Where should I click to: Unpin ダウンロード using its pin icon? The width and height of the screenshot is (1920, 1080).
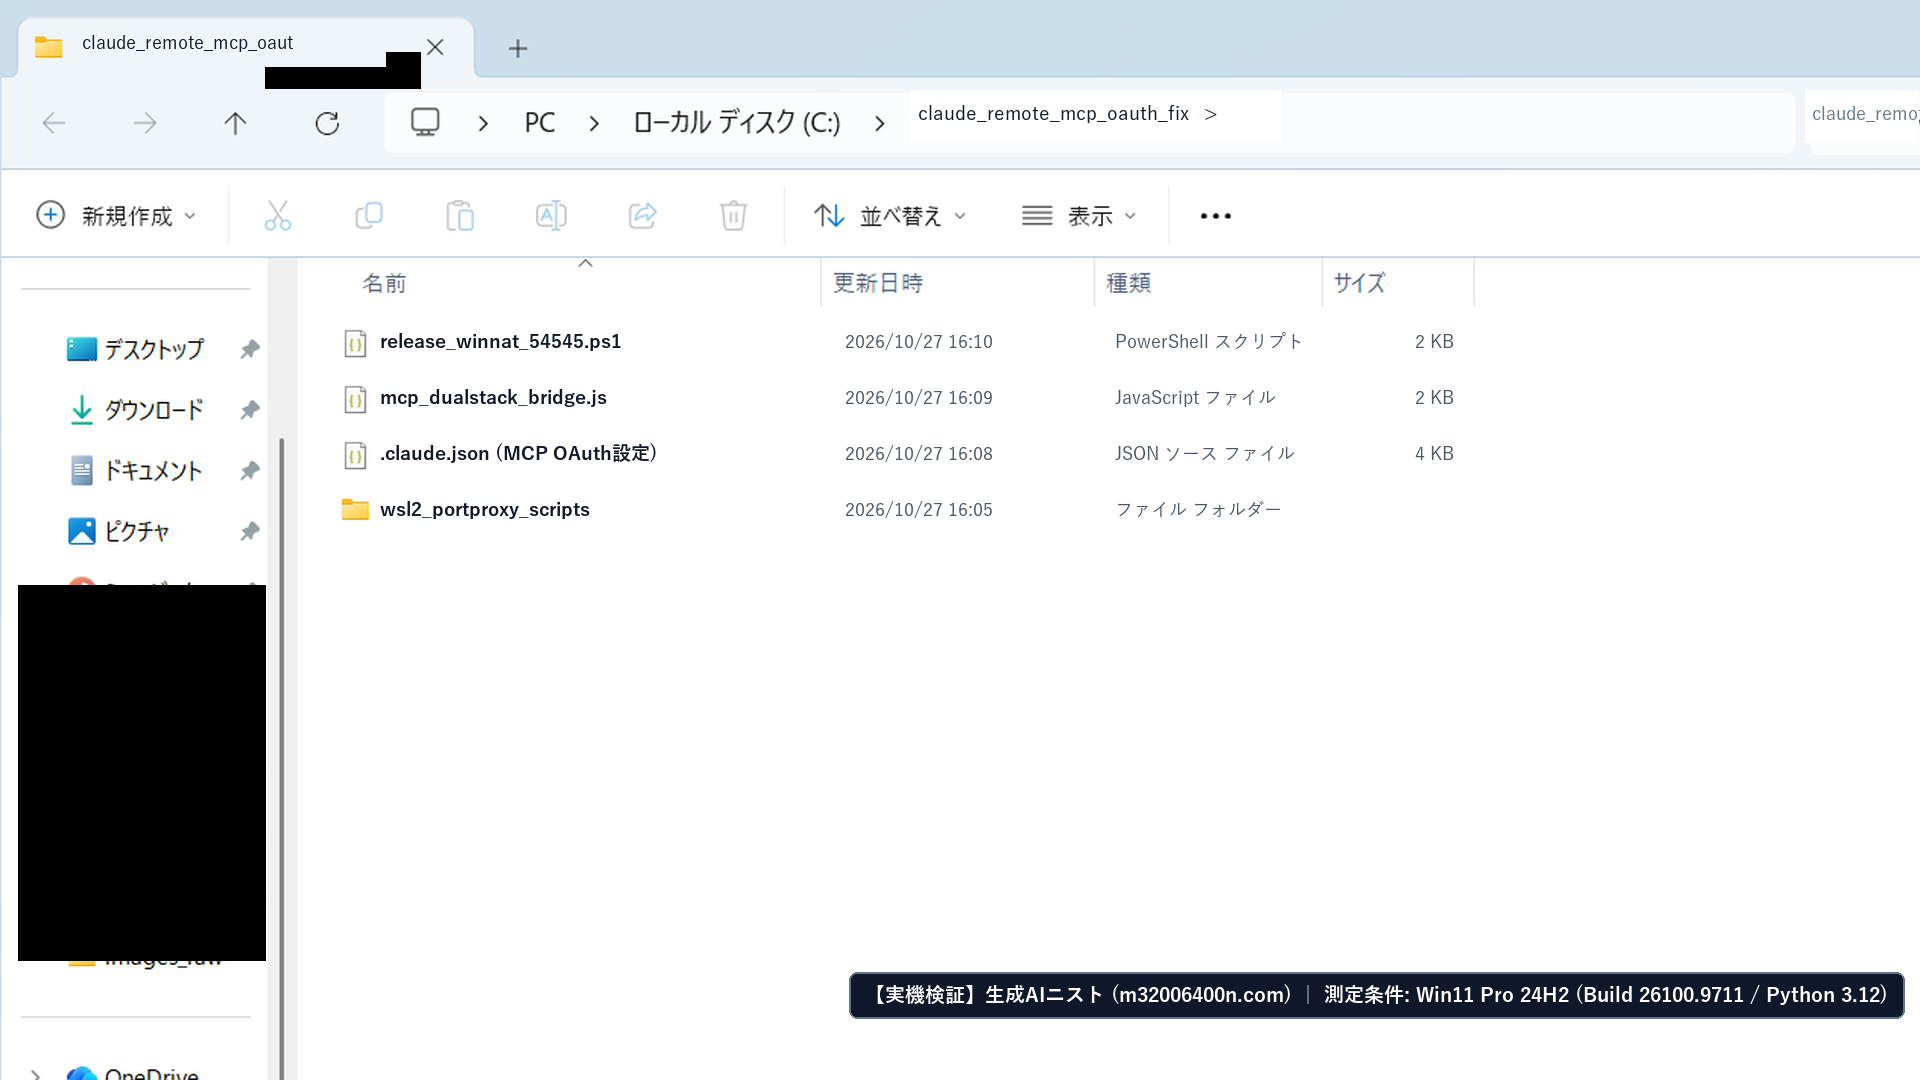click(x=250, y=410)
